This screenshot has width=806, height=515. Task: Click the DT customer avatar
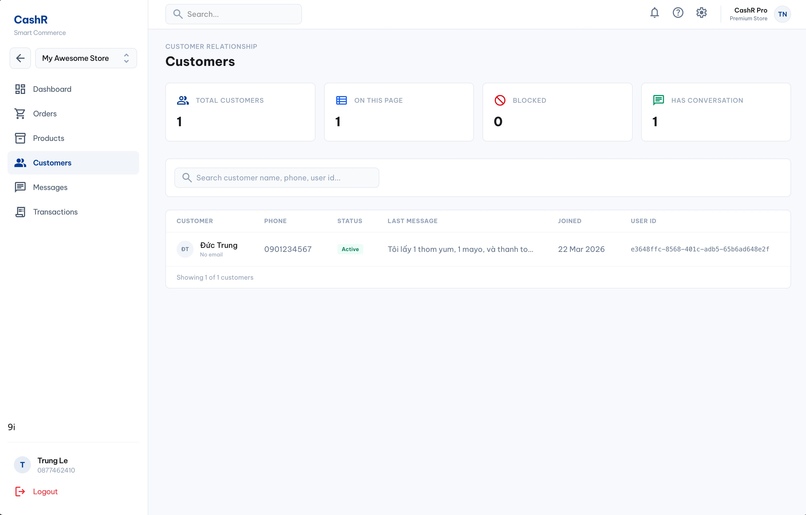coord(185,249)
